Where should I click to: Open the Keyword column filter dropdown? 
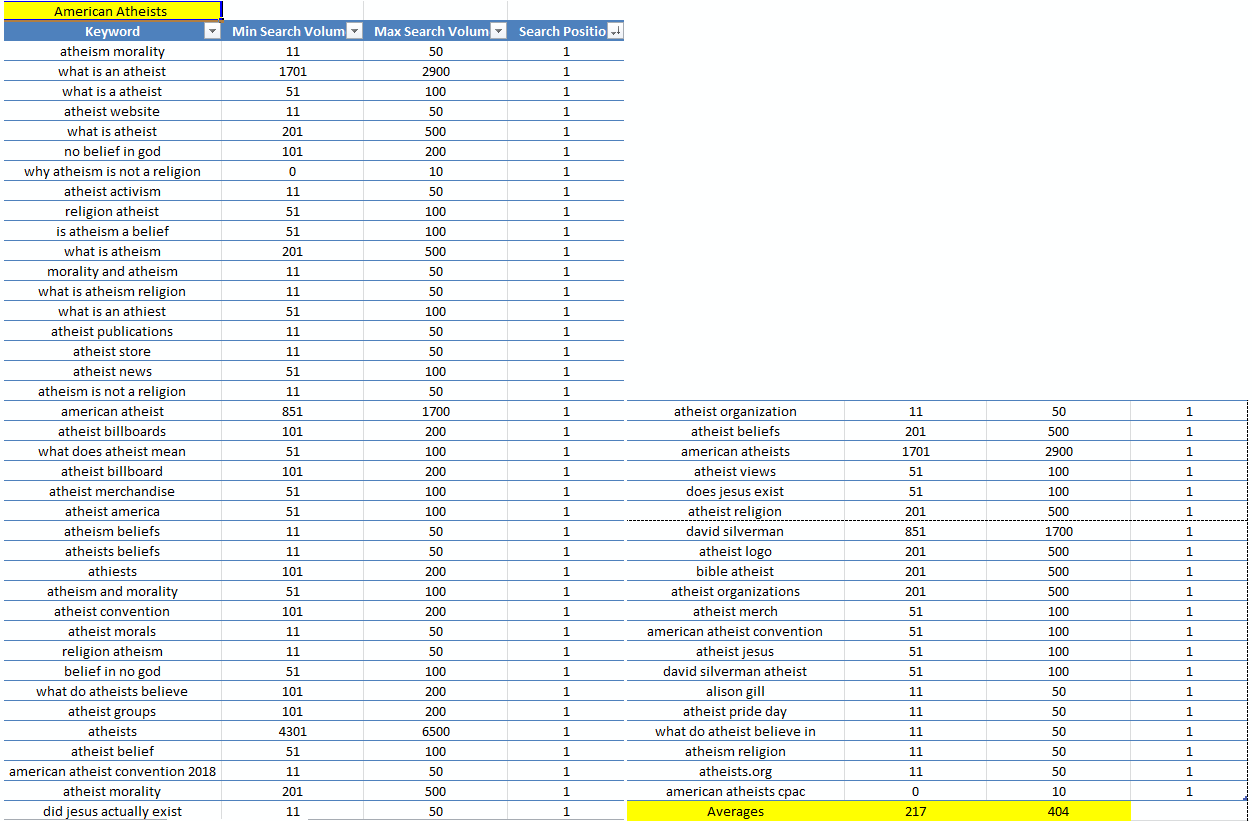(212, 32)
